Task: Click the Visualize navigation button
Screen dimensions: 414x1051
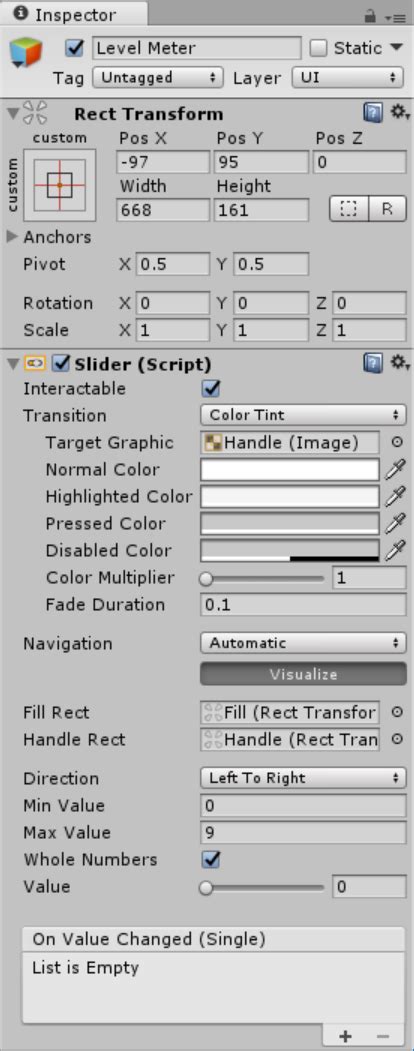Action: click(x=303, y=674)
